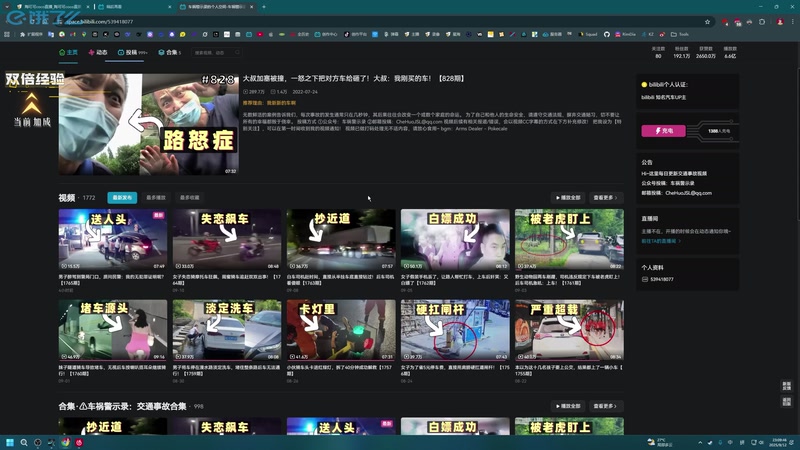The height and width of the screenshot is (450, 800).
Task: Open the Tools bookmark folder
Action: pos(680,35)
